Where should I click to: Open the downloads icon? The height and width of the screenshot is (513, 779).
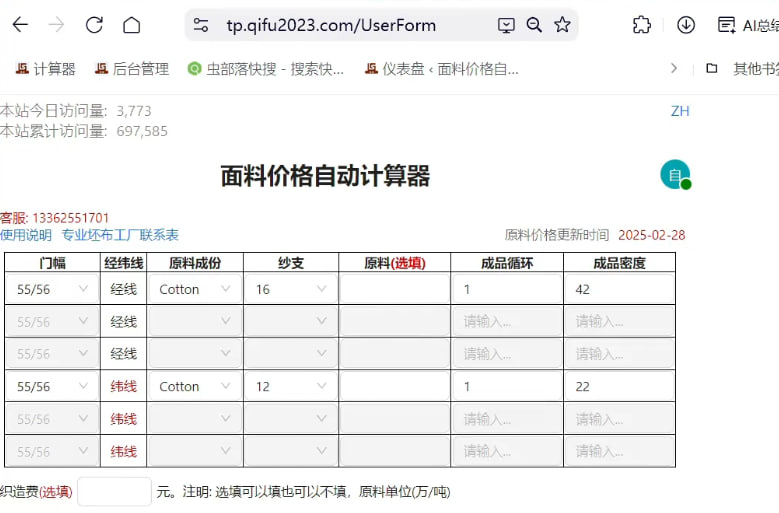(686, 24)
